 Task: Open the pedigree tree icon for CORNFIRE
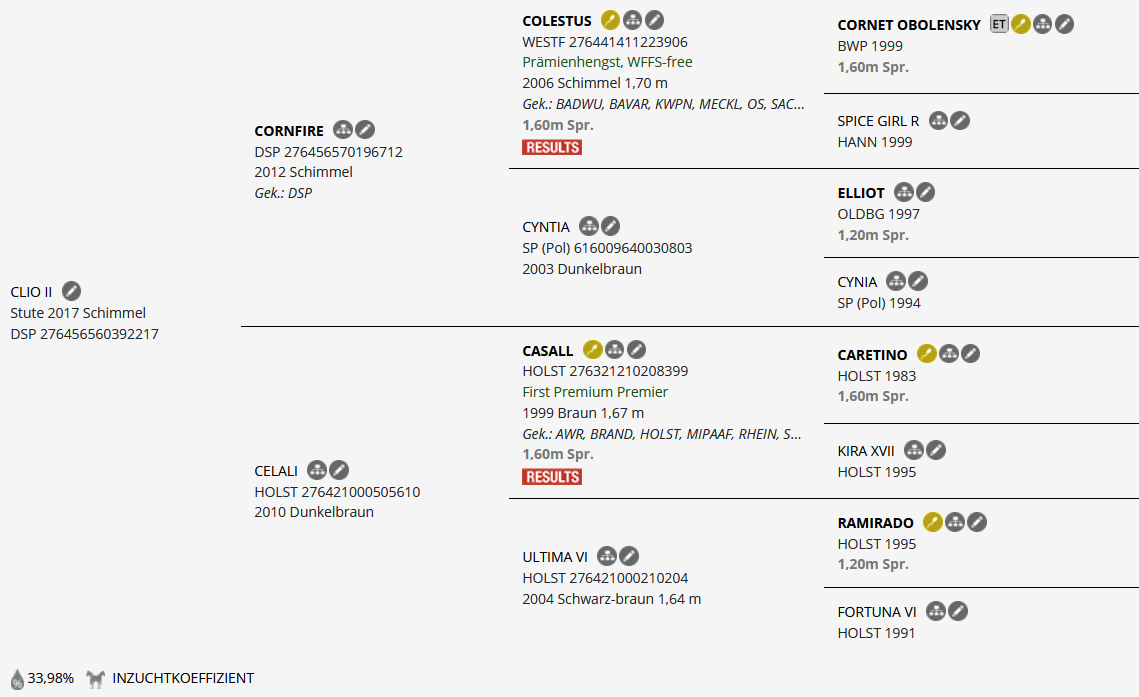(343, 129)
